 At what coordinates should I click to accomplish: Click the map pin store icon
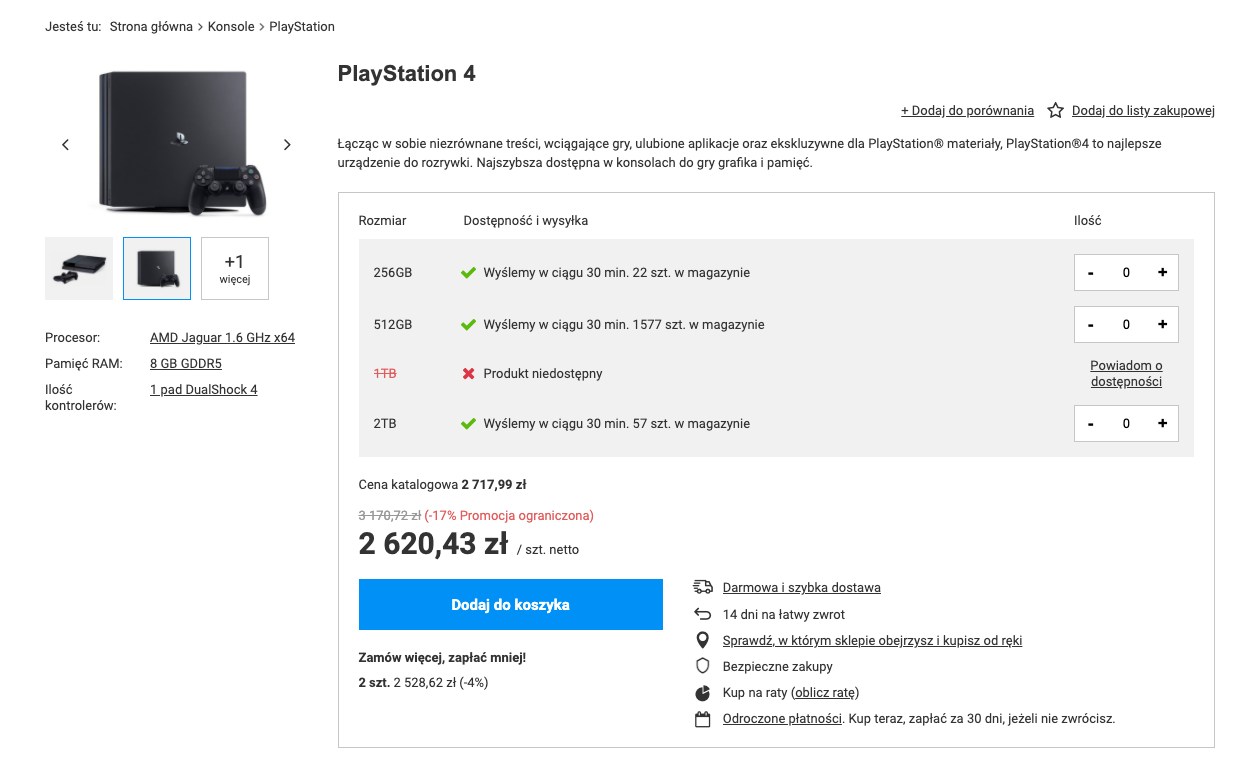[x=703, y=640]
